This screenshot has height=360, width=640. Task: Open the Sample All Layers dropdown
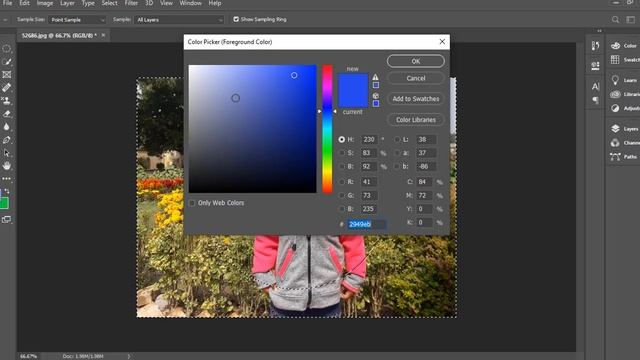click(179, 20)
